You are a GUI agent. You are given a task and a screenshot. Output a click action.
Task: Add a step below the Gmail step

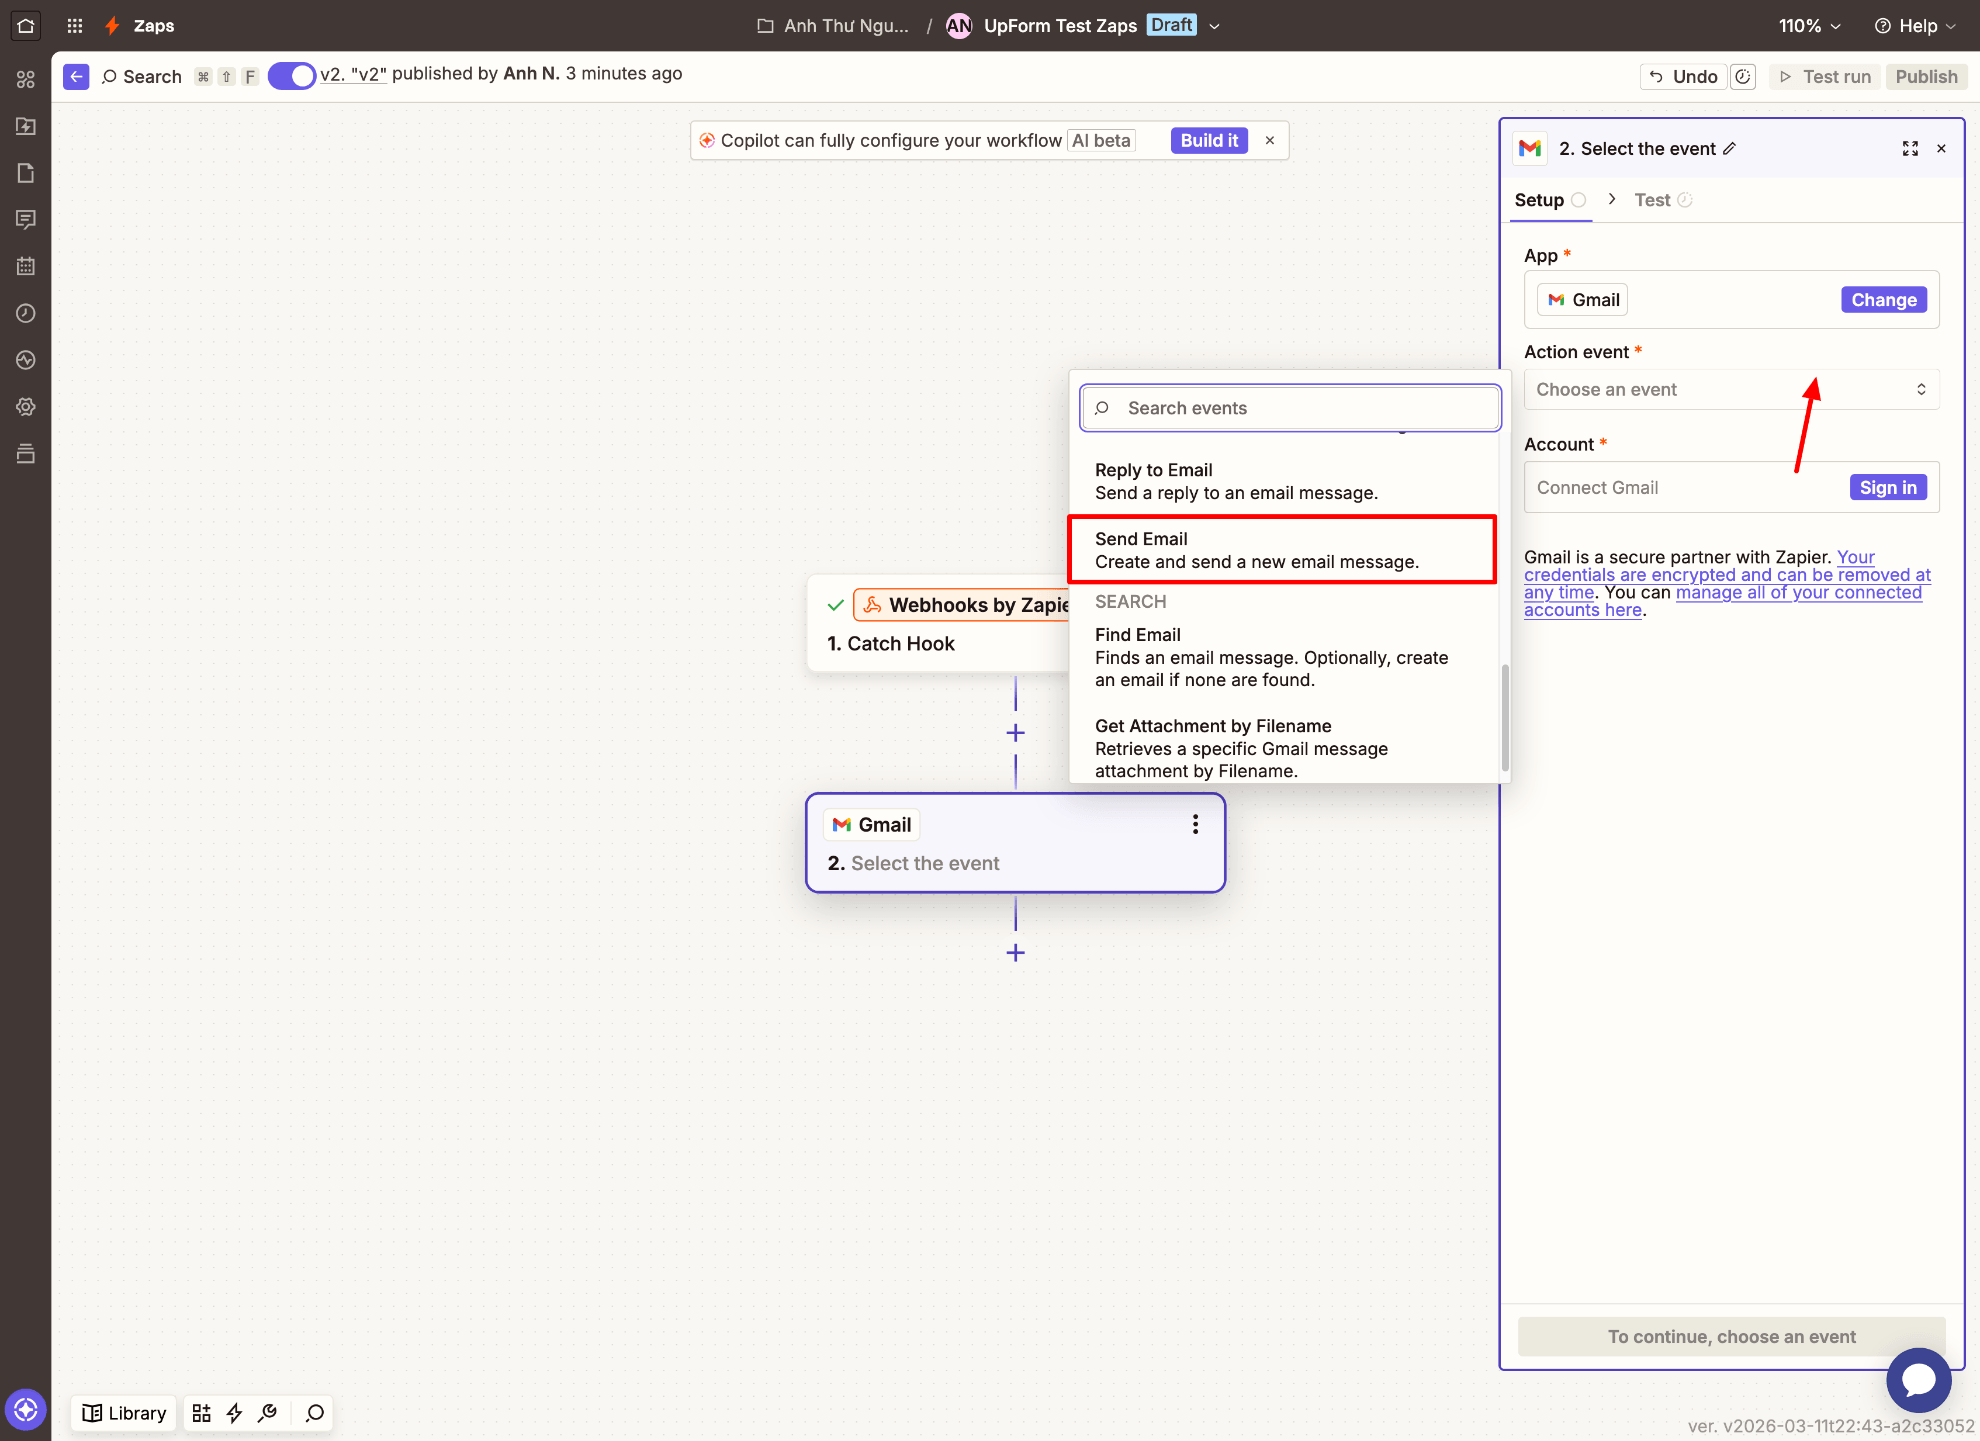(x=1015, y=953)
